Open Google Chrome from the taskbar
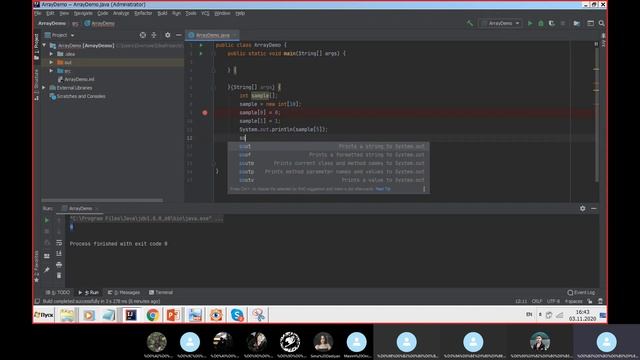 pyautogui.click(x=153, y=315)
